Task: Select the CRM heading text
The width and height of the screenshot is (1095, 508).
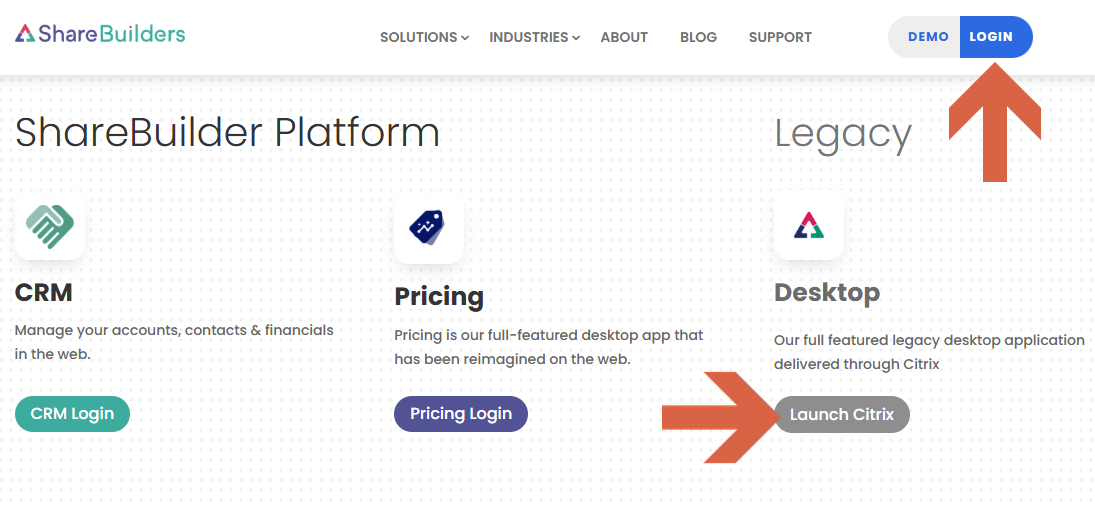Action: coord(44,292)
